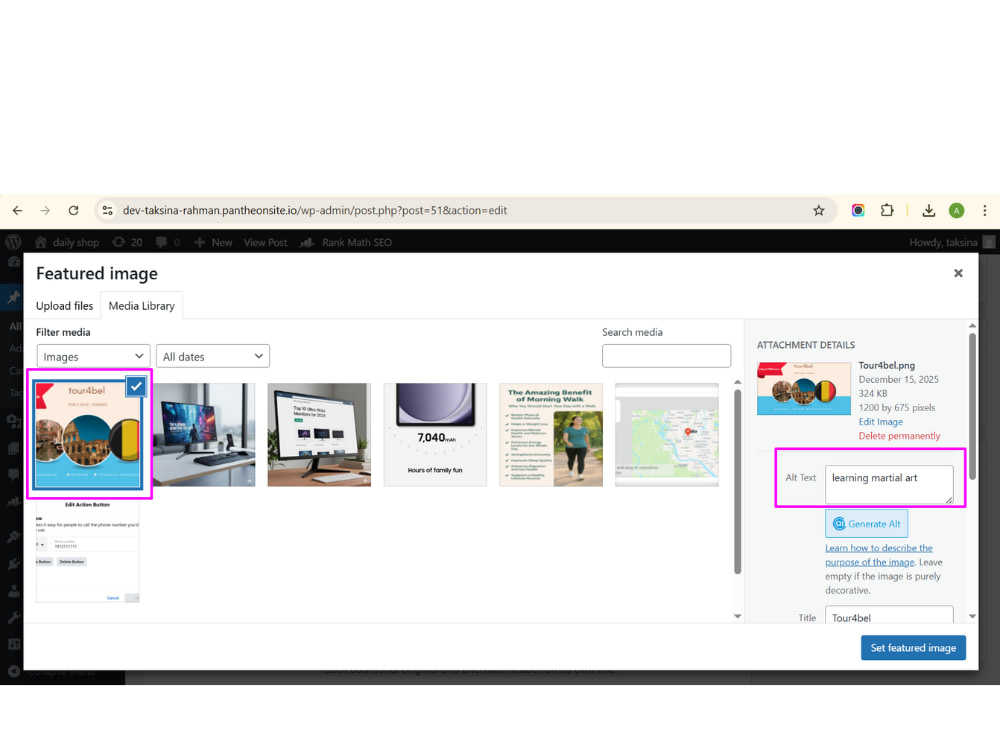Viewport: 1000px width, 750px height.
Task: Open the All dates filter dropdown
Action: (213, 357)
